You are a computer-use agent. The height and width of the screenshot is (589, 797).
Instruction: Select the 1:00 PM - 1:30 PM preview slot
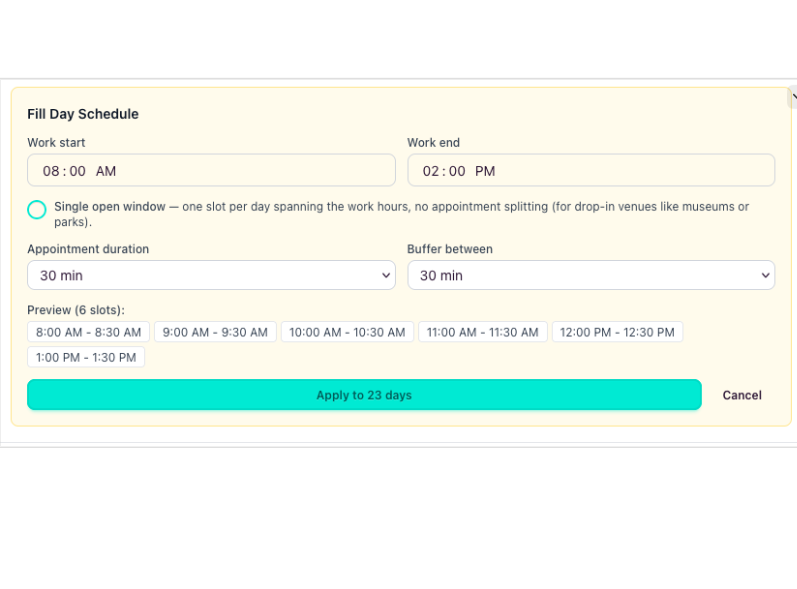[86, 357]
